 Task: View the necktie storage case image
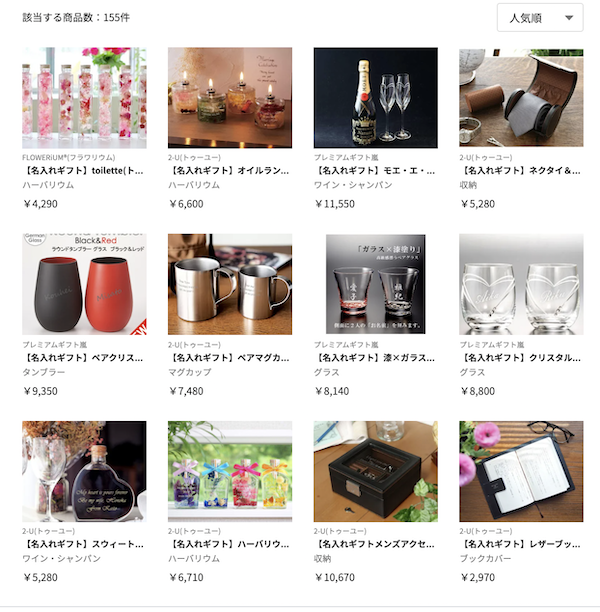point(521,98)
